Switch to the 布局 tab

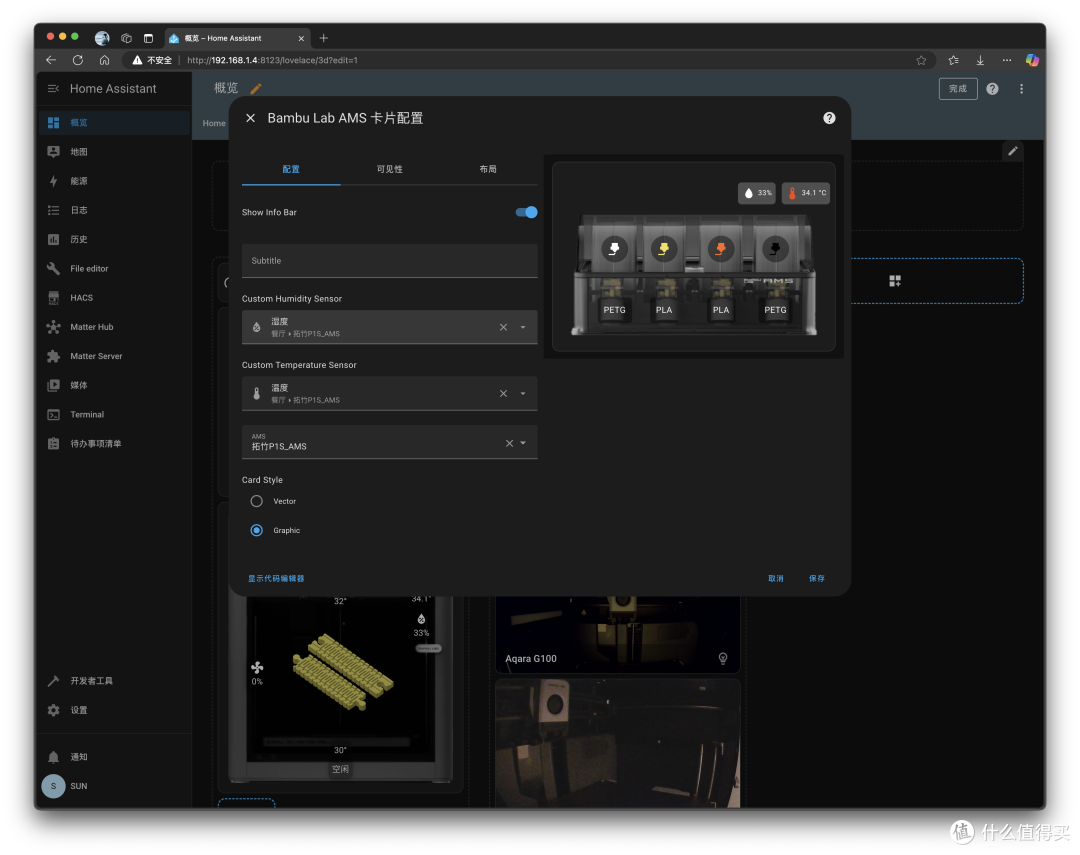click(x=488, y=169)
